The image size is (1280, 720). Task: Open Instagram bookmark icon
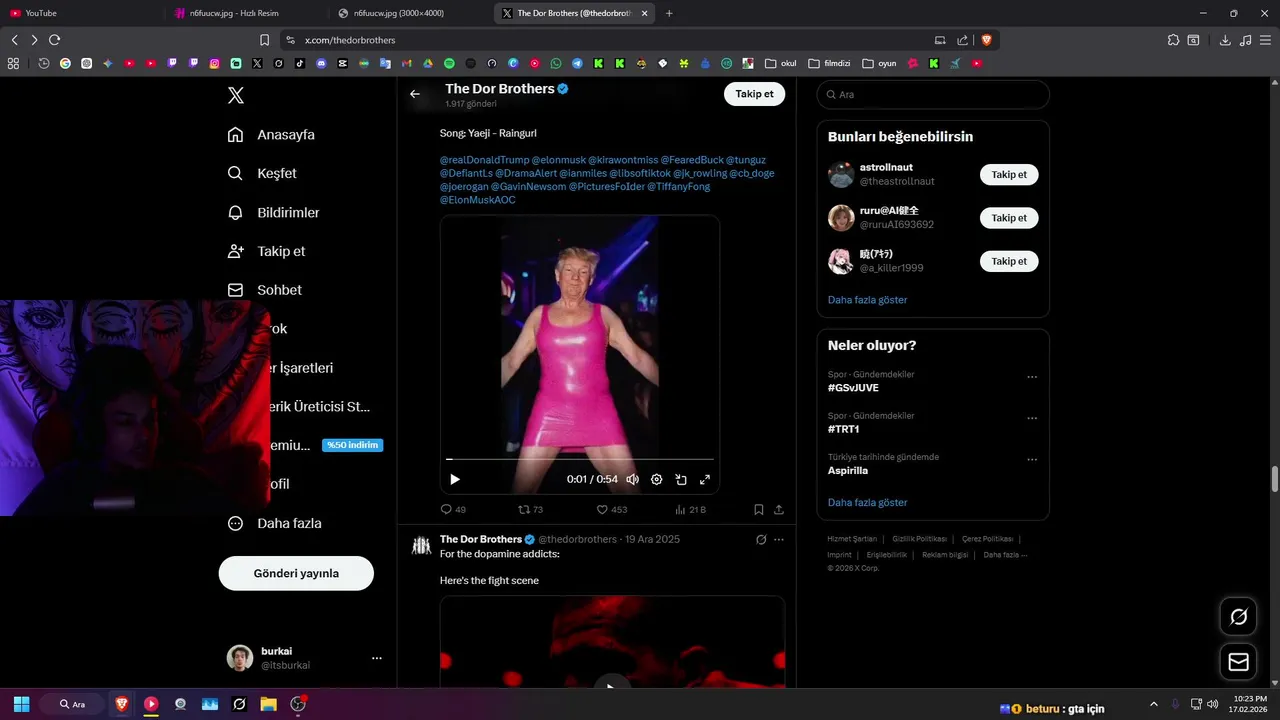tap(214, 63)
